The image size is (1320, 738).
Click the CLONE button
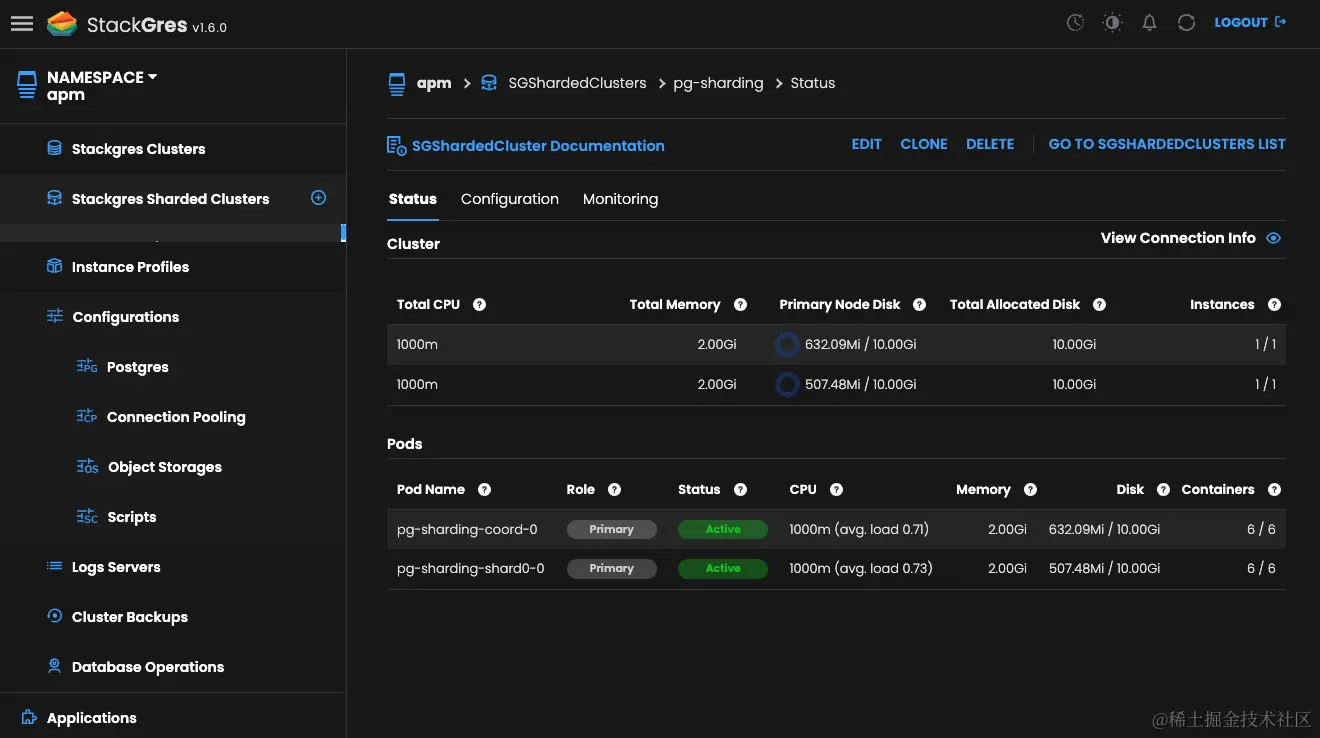(923, 144)
